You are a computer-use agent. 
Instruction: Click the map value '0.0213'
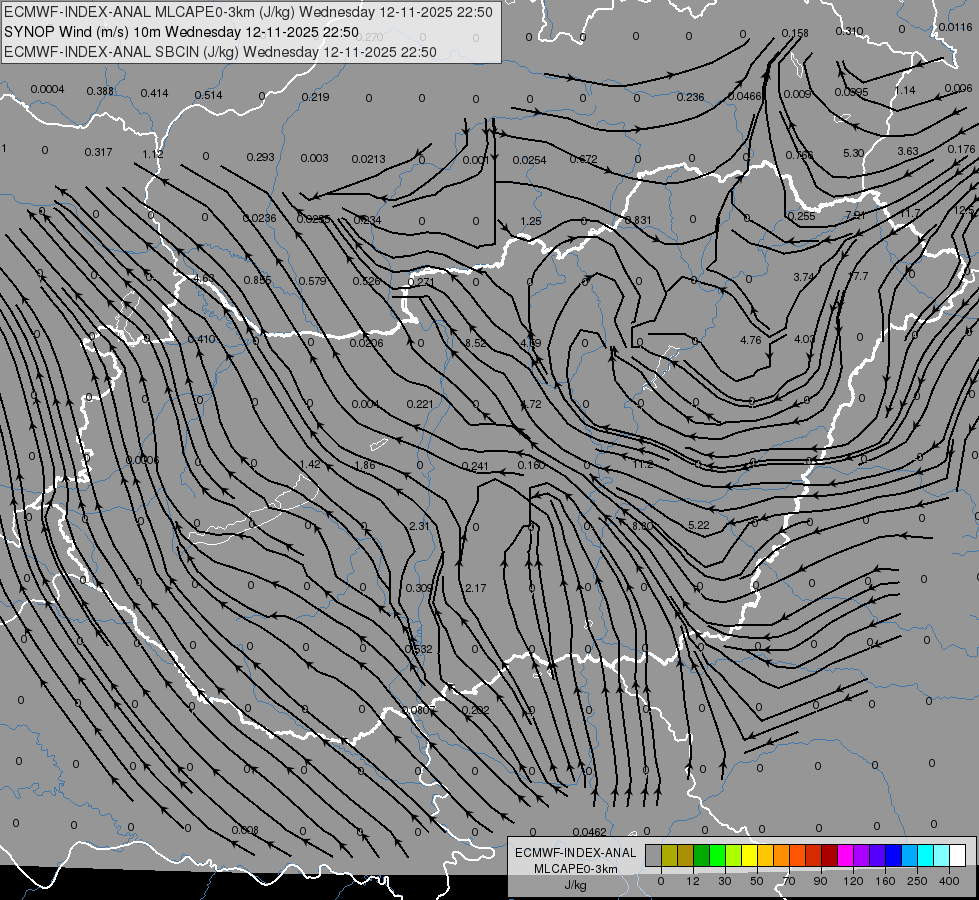(368, 159)
